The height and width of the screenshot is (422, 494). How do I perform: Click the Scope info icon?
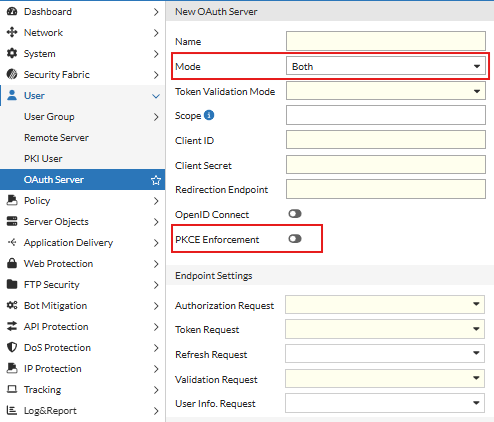click(x=209, y=115)
